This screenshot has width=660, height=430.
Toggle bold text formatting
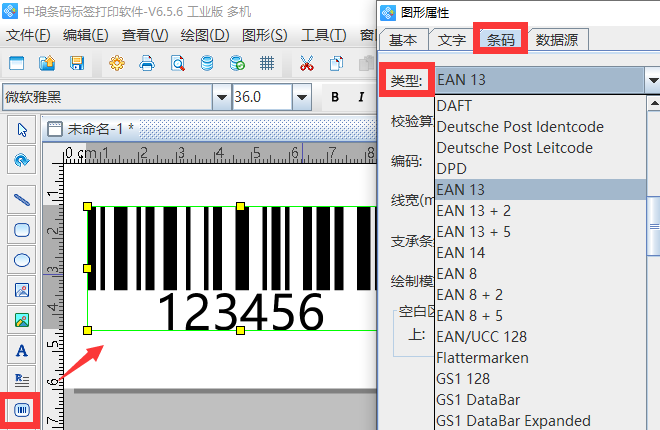tap(334, 97)
